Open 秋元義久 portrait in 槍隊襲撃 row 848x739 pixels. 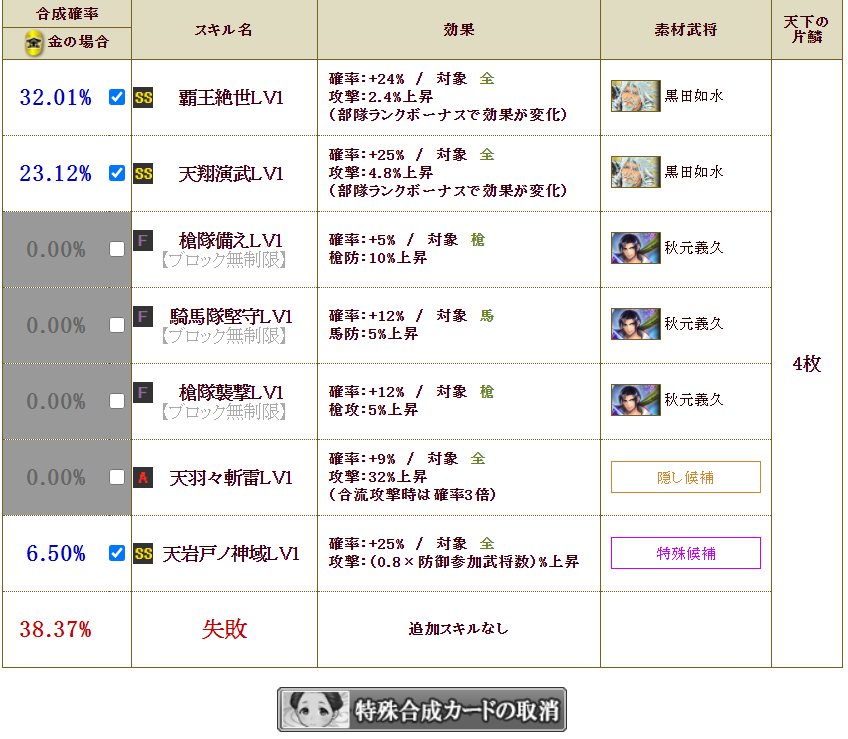[x=635, y=400]
